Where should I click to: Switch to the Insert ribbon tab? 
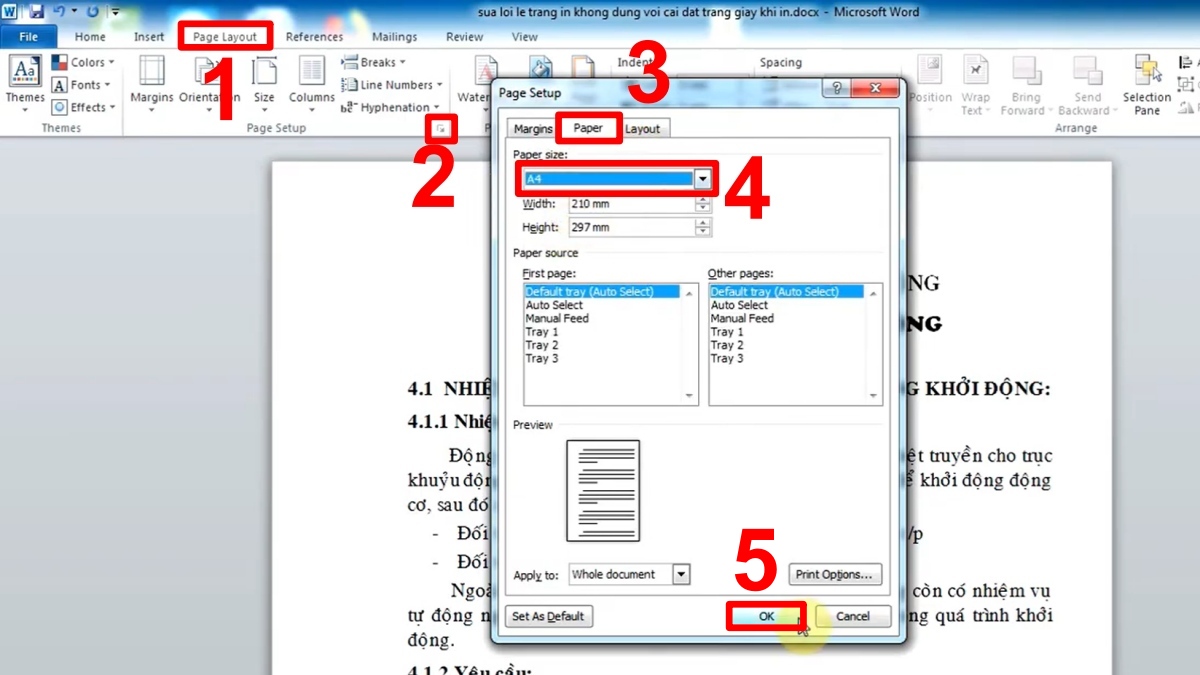click(x=149, y=37)
